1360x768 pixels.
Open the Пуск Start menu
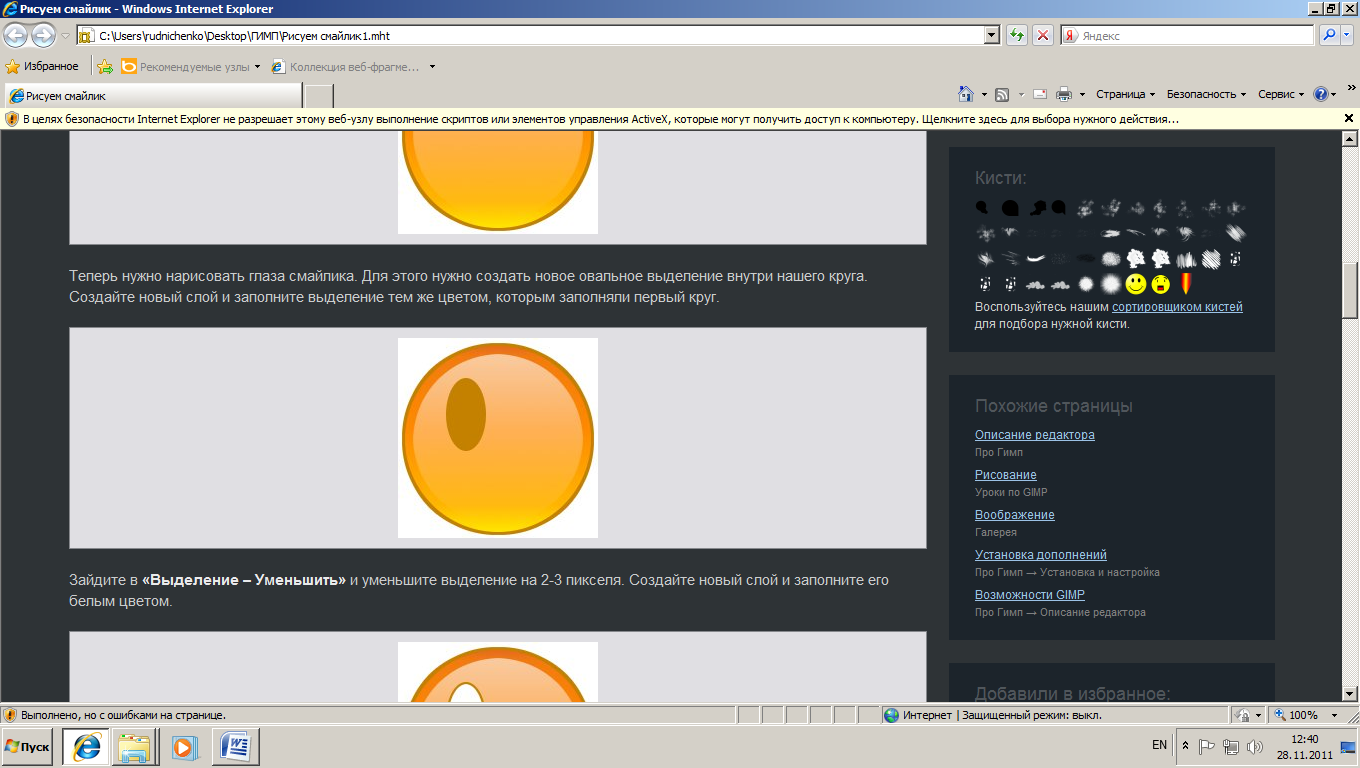[x=28, y=747]
